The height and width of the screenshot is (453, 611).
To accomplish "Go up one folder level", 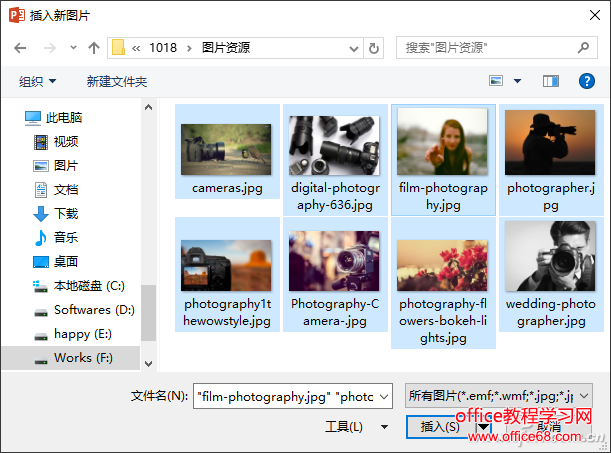I will tap(94, 48).
